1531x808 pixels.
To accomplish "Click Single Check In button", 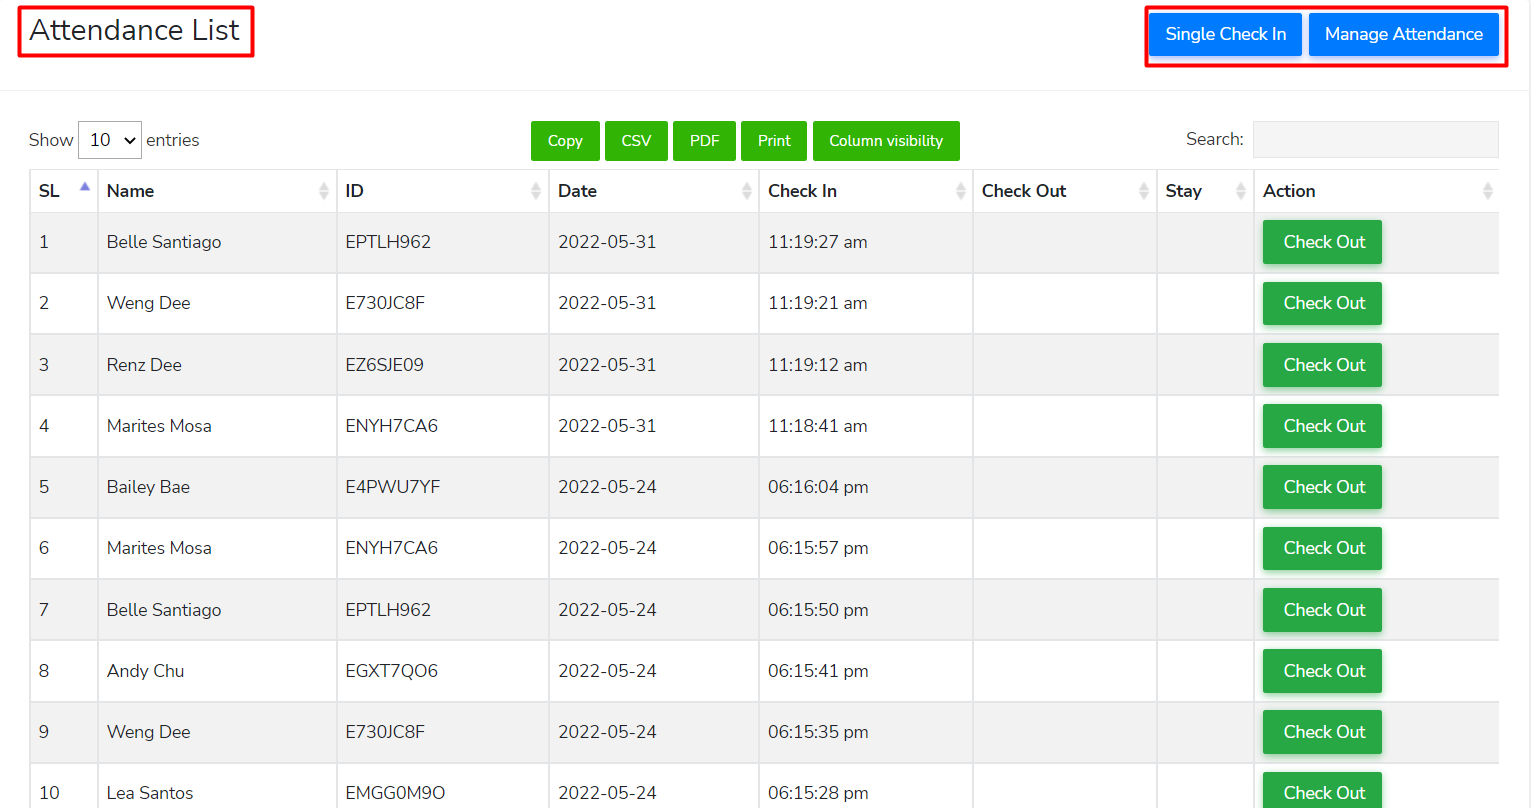I will pyautogui.click(x=1225, y=34).
